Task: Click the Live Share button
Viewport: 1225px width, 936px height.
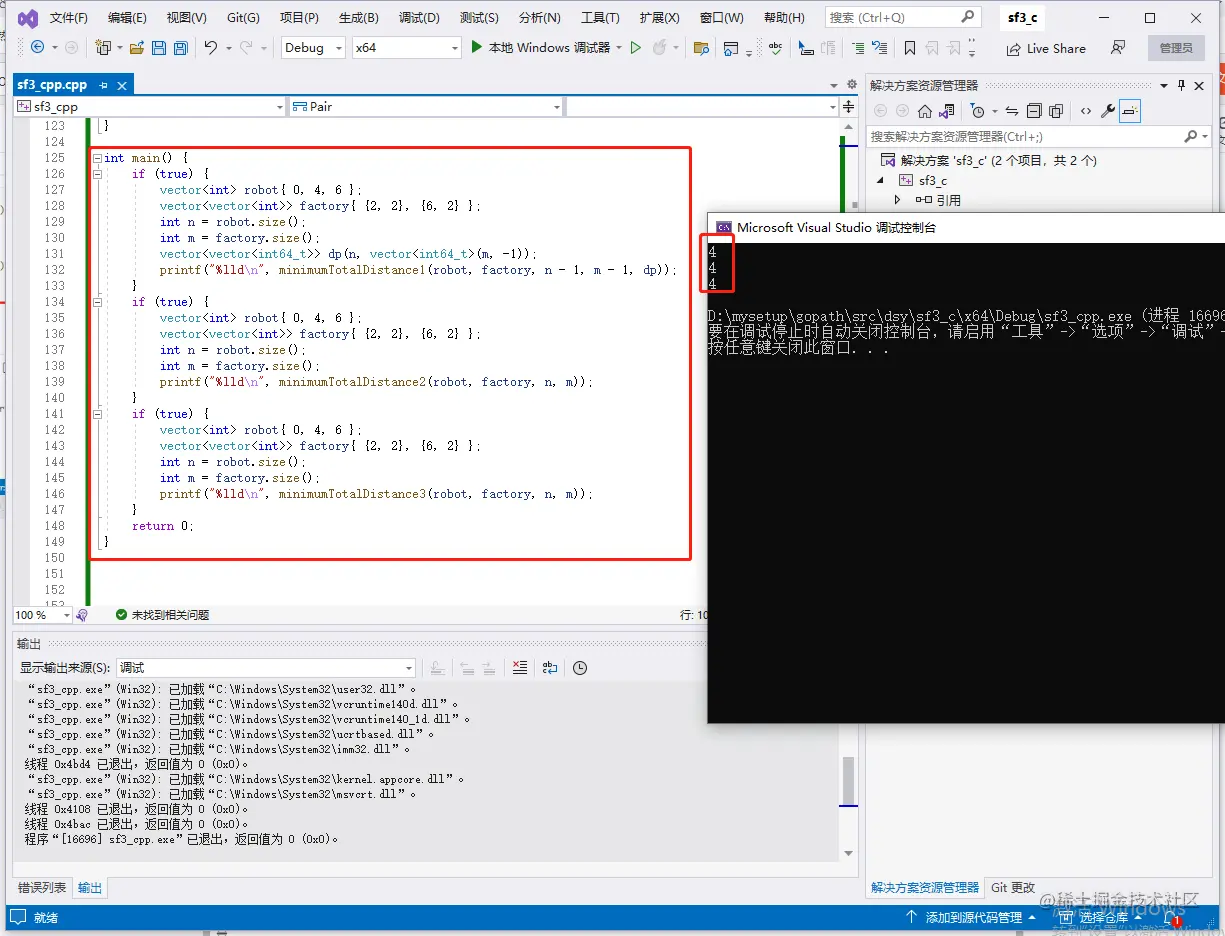Action: (1045, 48)
